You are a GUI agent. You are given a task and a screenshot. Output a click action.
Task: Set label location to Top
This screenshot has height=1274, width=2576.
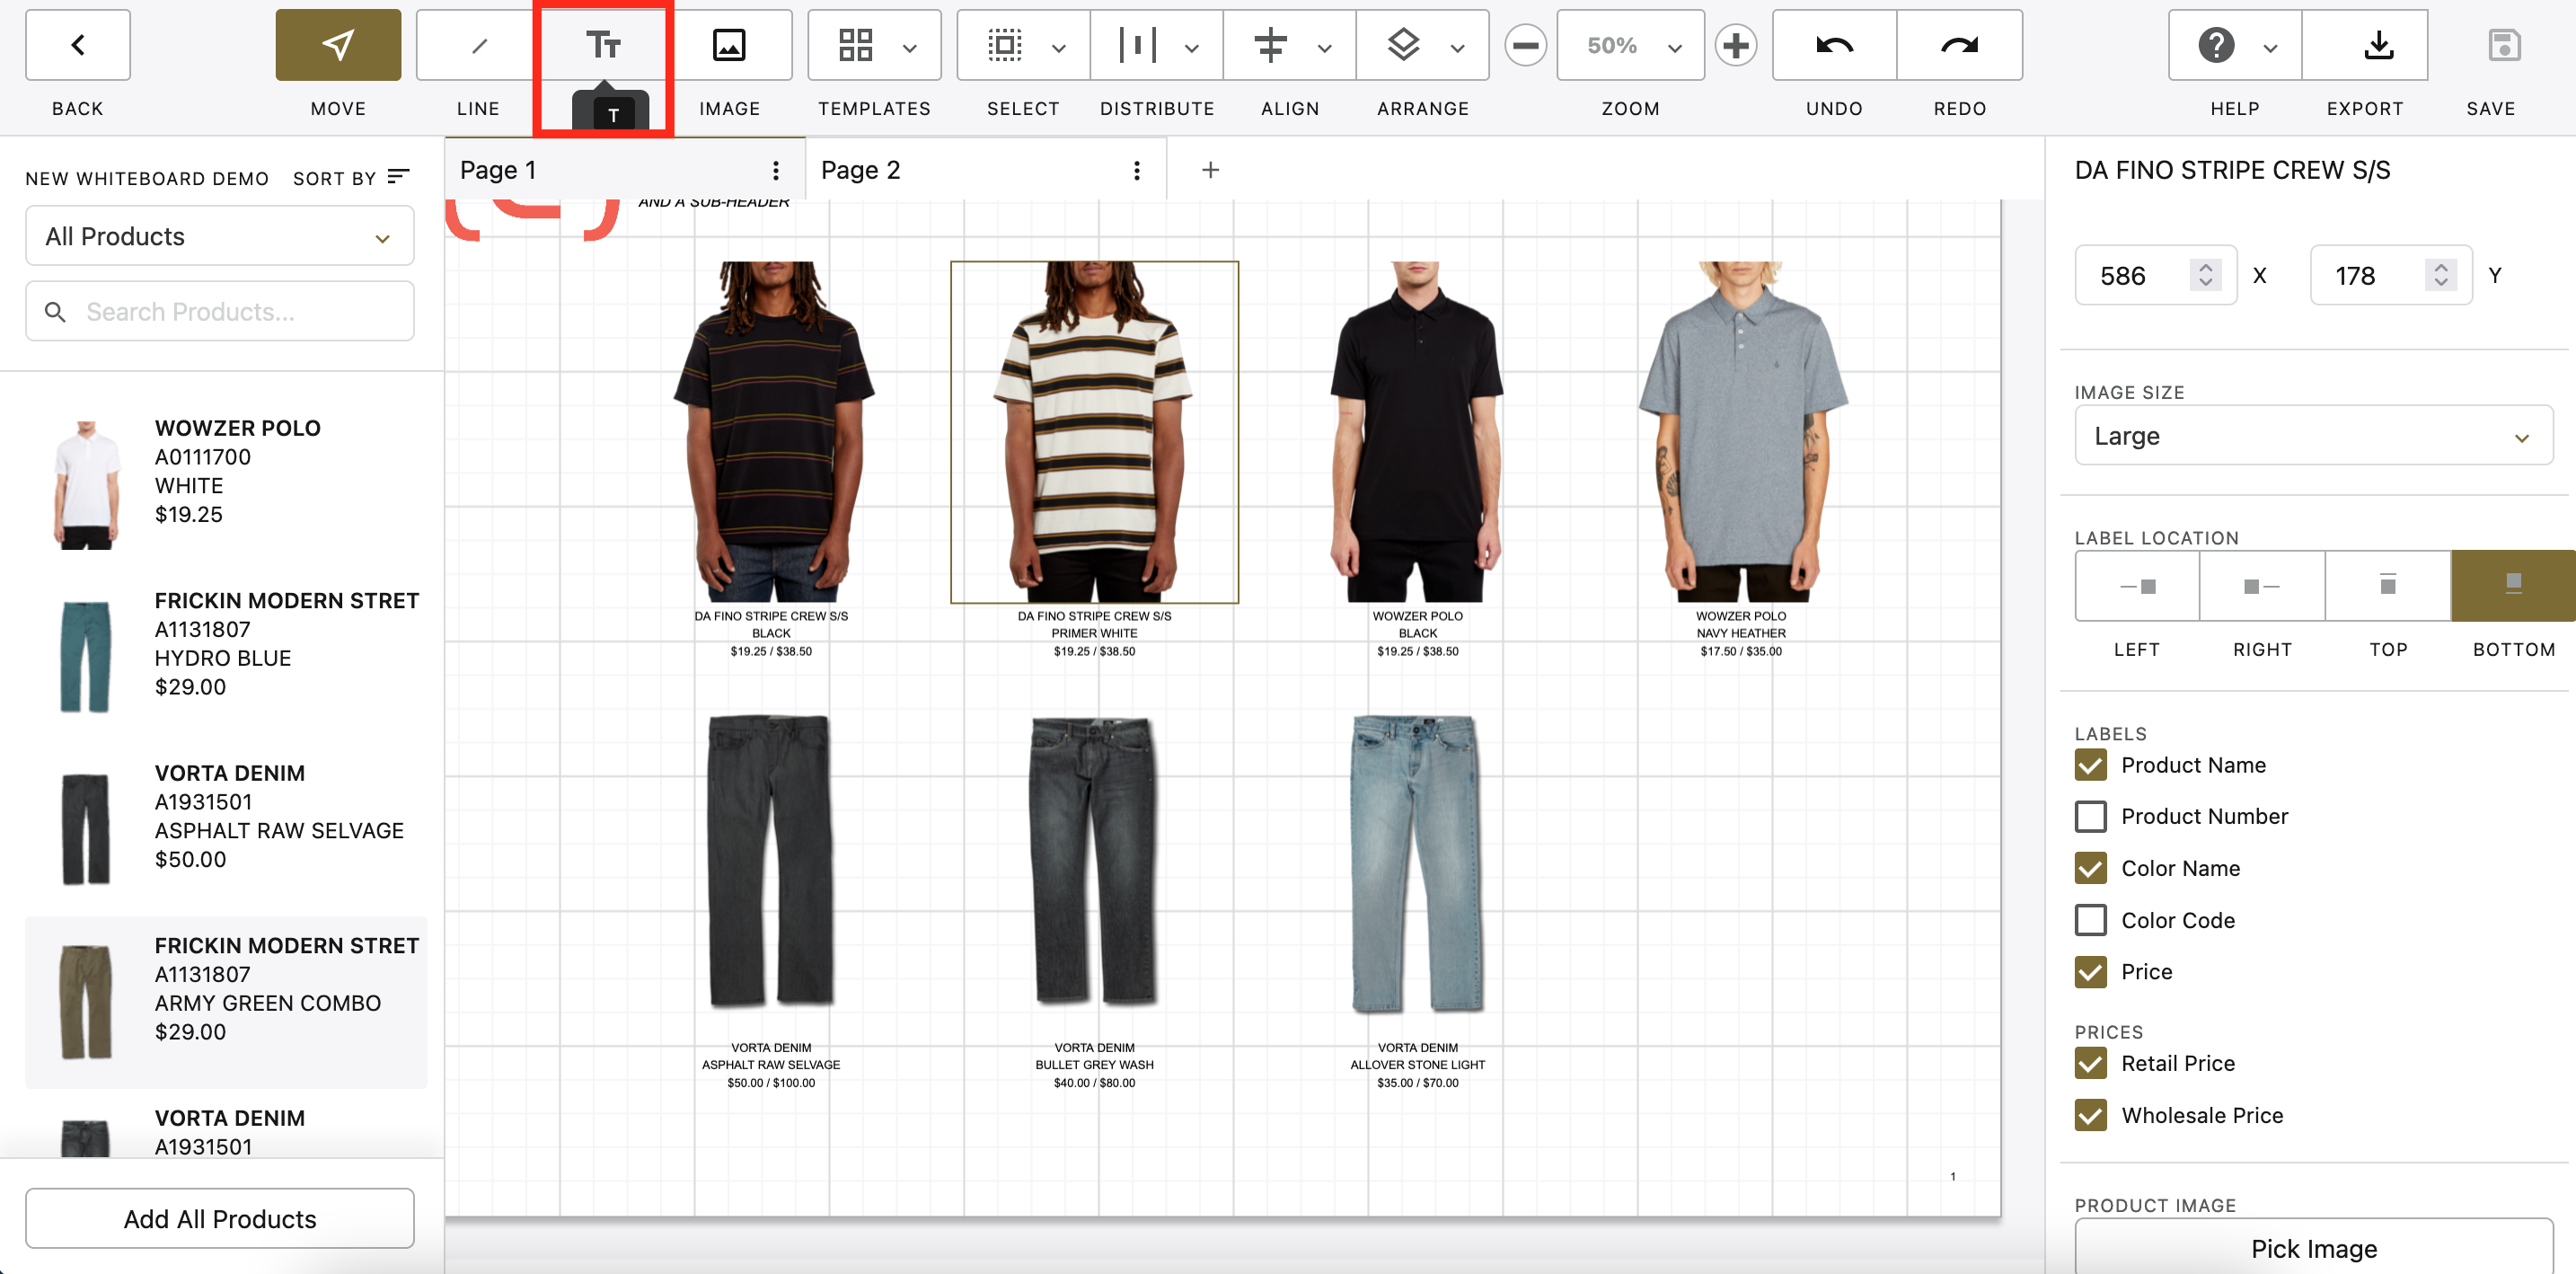(x=2387, y=585)
